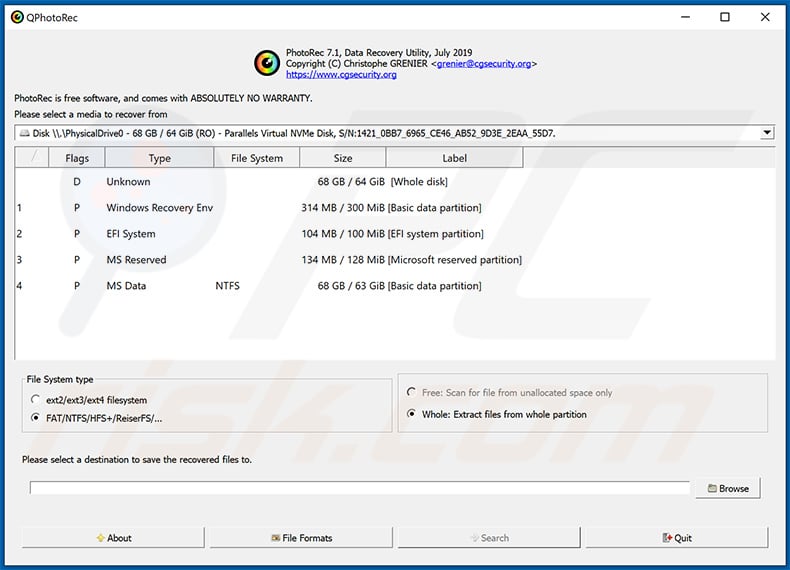The width and height of the screenshot is (790, 570).
Task: Select the Windows Recovery Env partition row
Action: [x=395, y=208]
